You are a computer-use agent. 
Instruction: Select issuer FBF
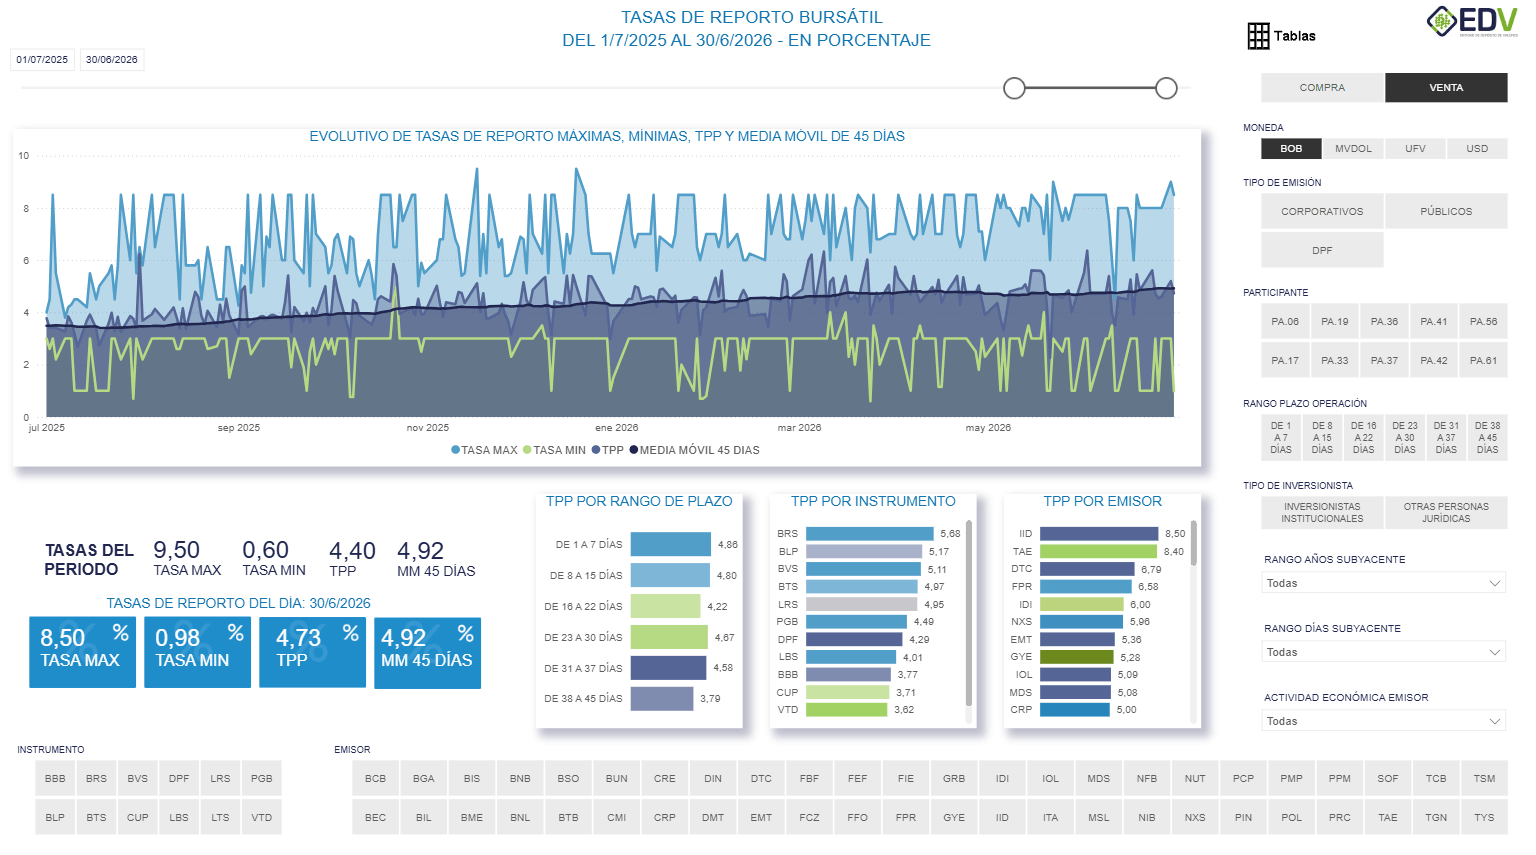[x=810, y=779]
